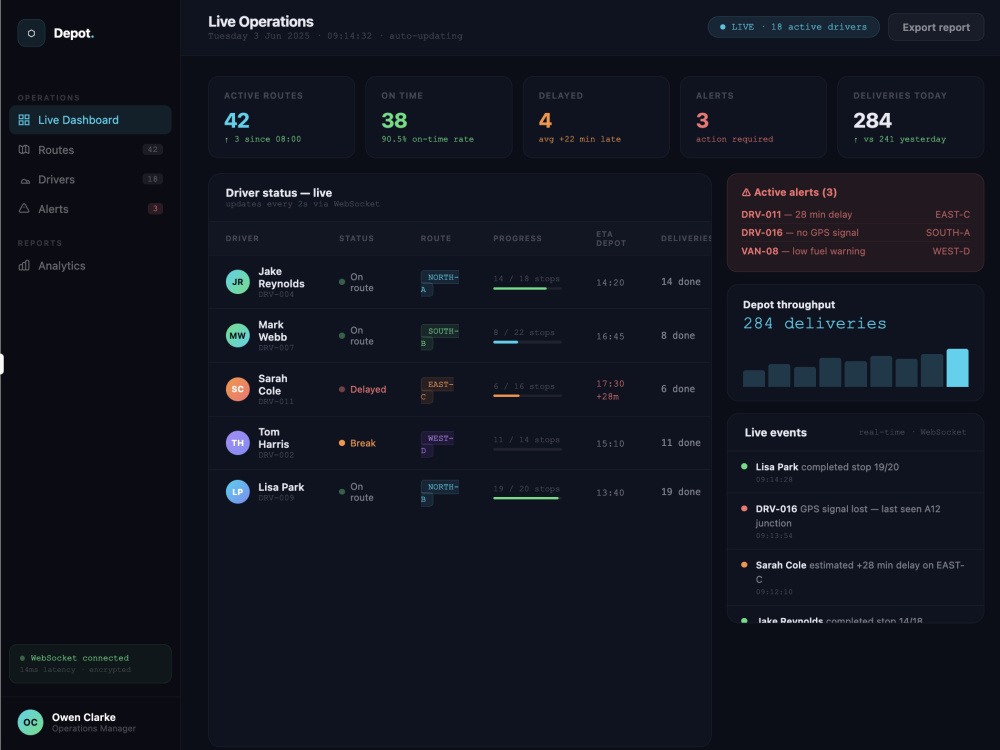Click the orange dot beside Sarah Cole event
The height and width of the screenshot is (750, 1000).
pos(744,564)
